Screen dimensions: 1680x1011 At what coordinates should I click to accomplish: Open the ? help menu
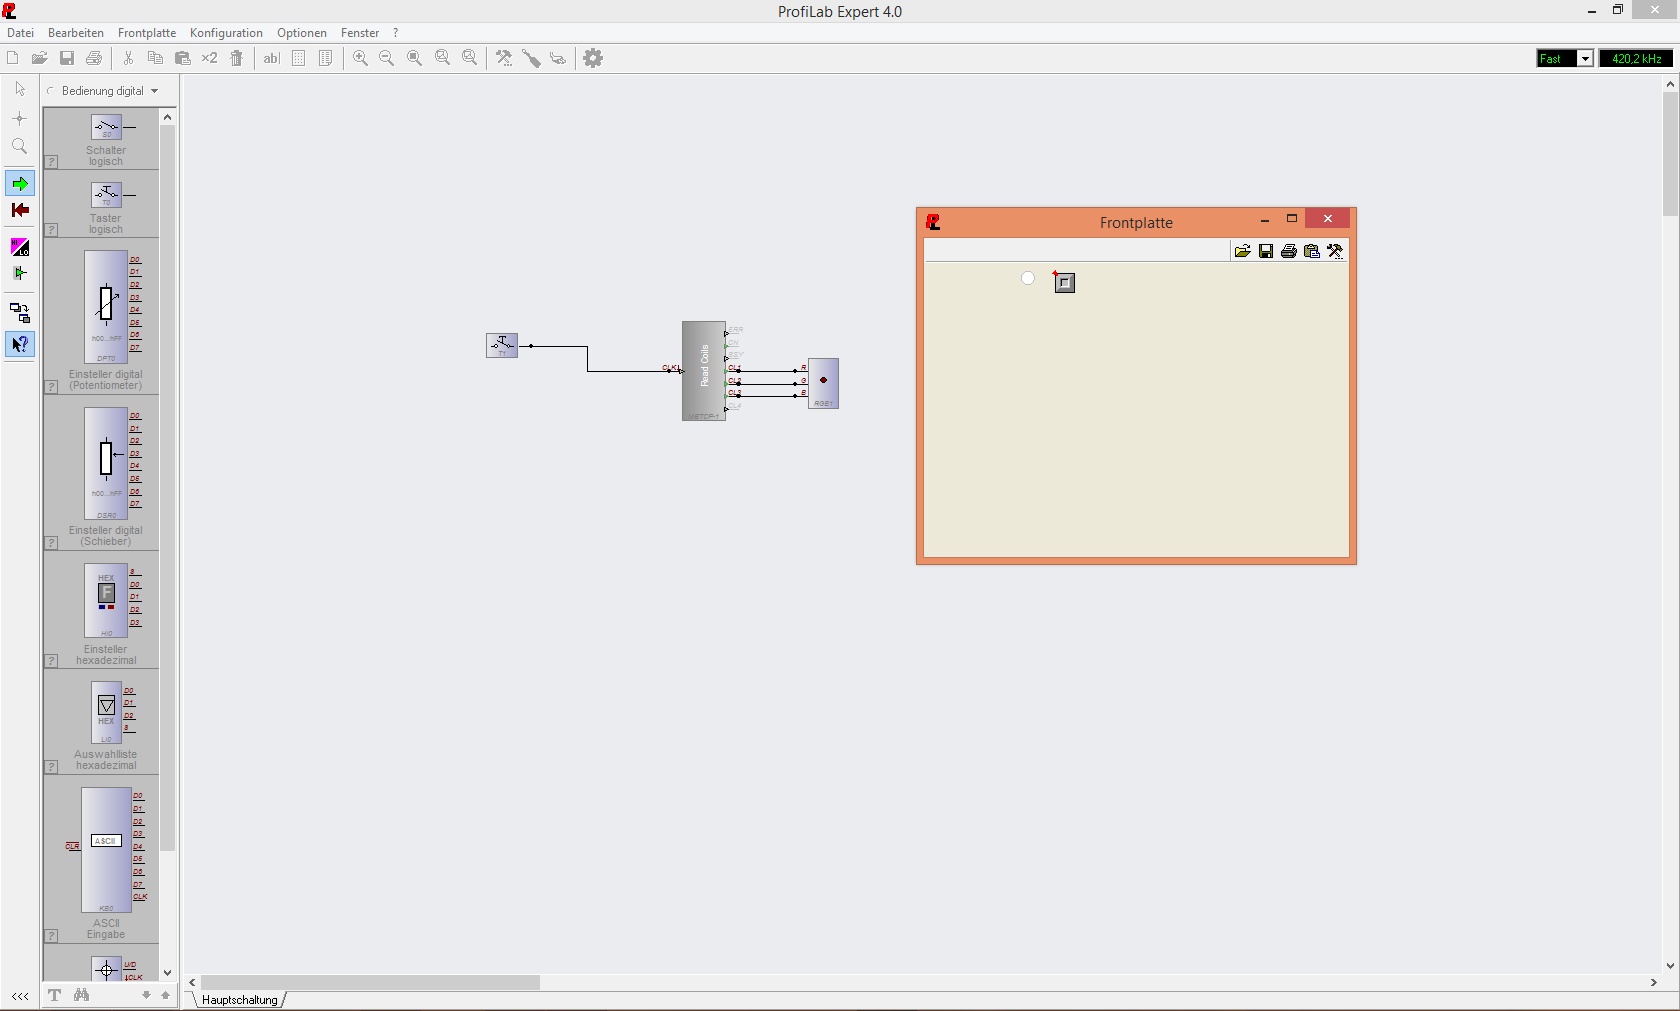(396, 33)
